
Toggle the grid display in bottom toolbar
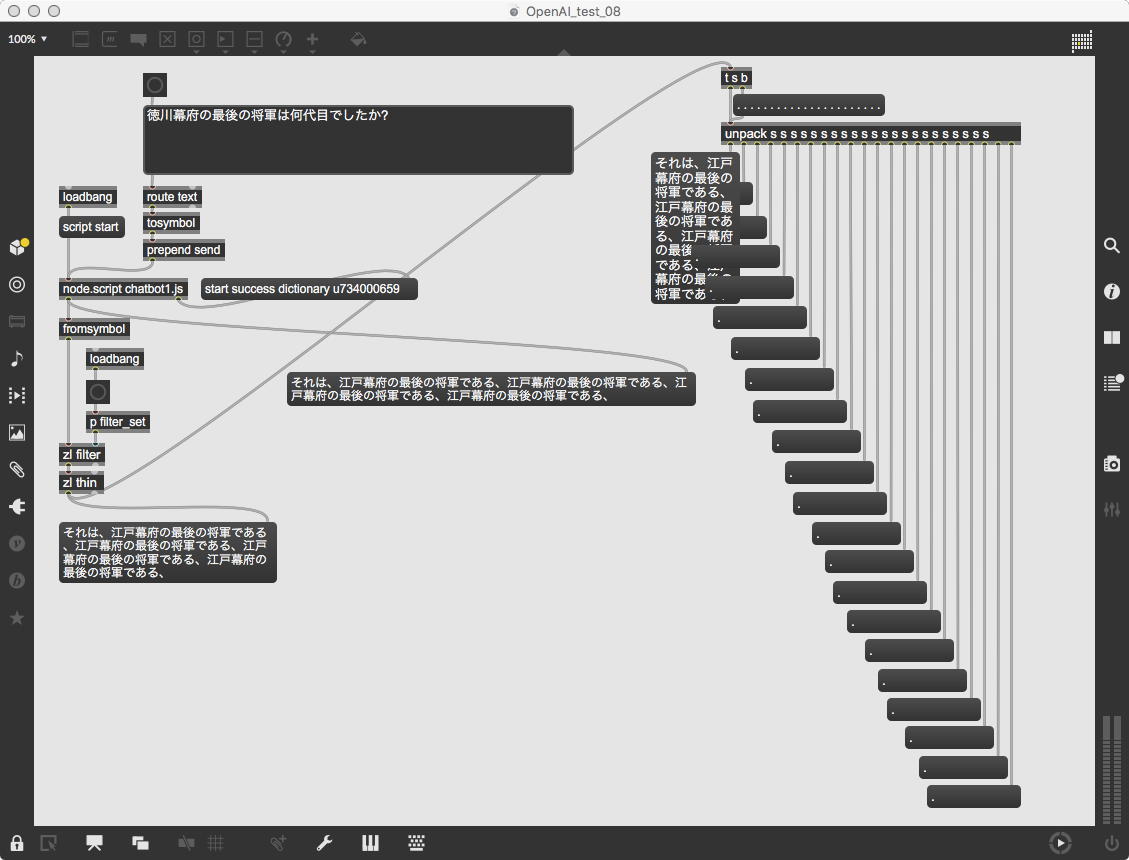tap(215, 843)
